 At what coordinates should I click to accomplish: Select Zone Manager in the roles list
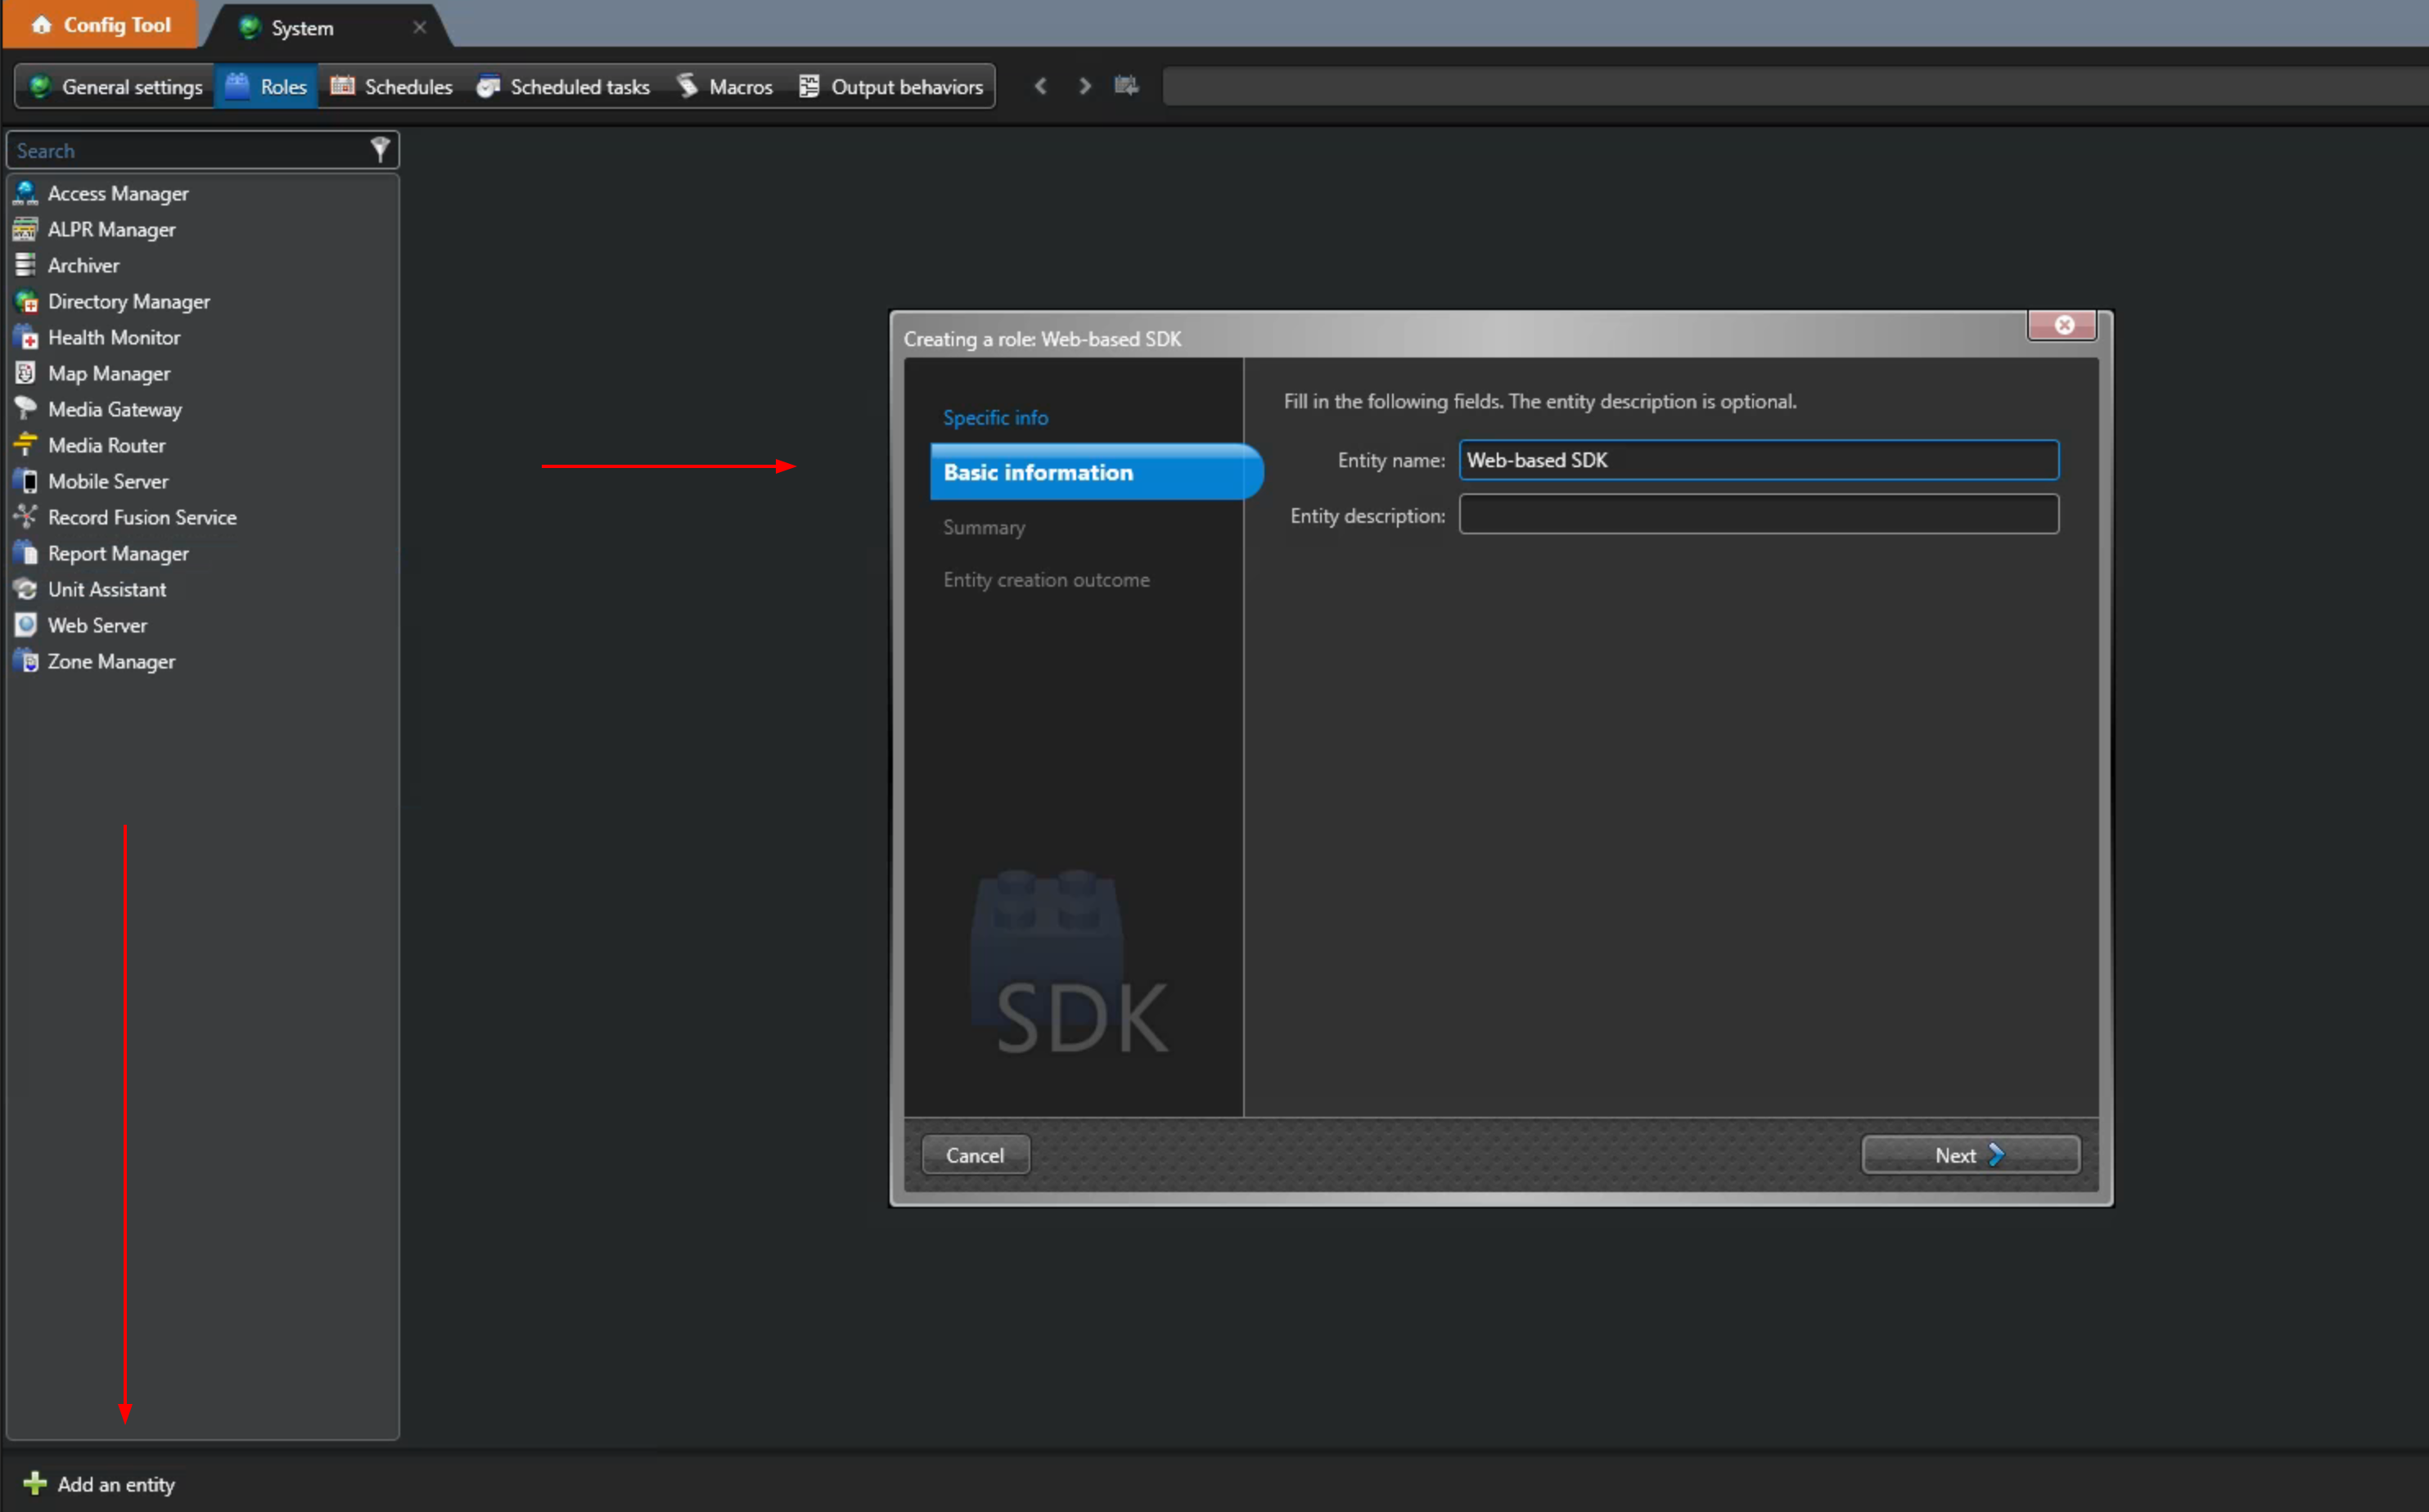coord(204,661)
